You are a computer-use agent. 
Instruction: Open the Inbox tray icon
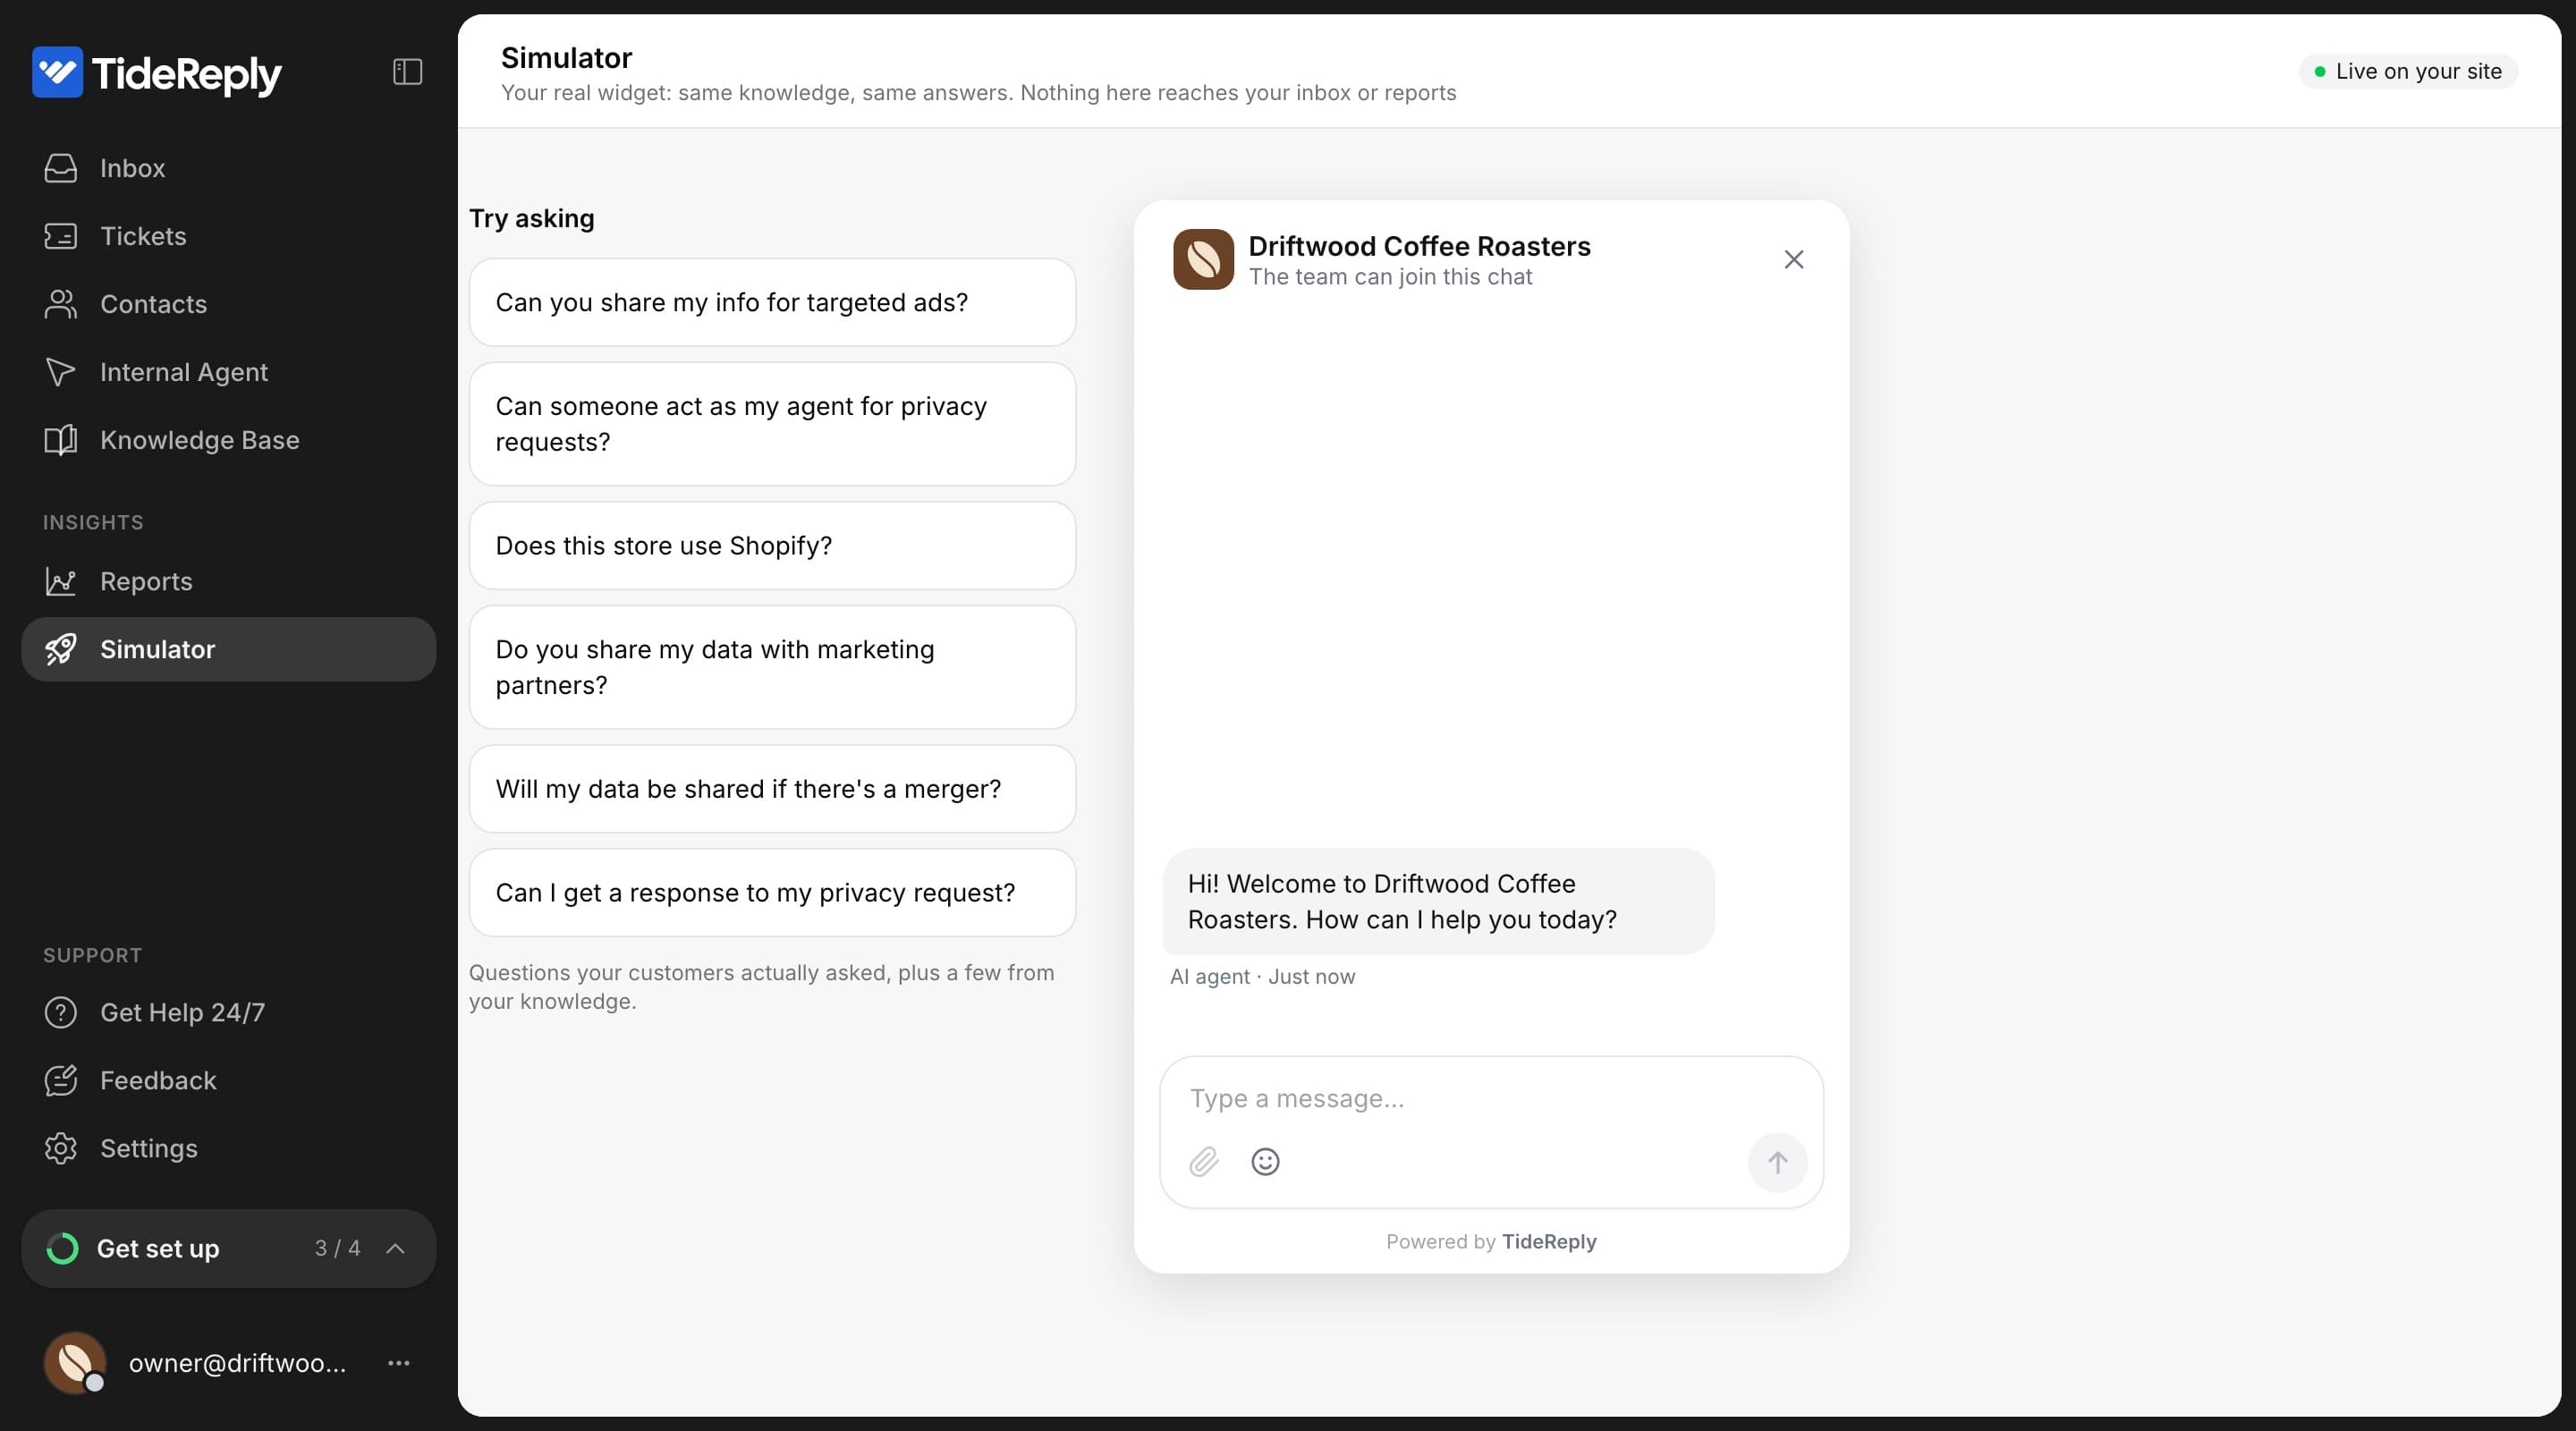[x=60, y=168]
